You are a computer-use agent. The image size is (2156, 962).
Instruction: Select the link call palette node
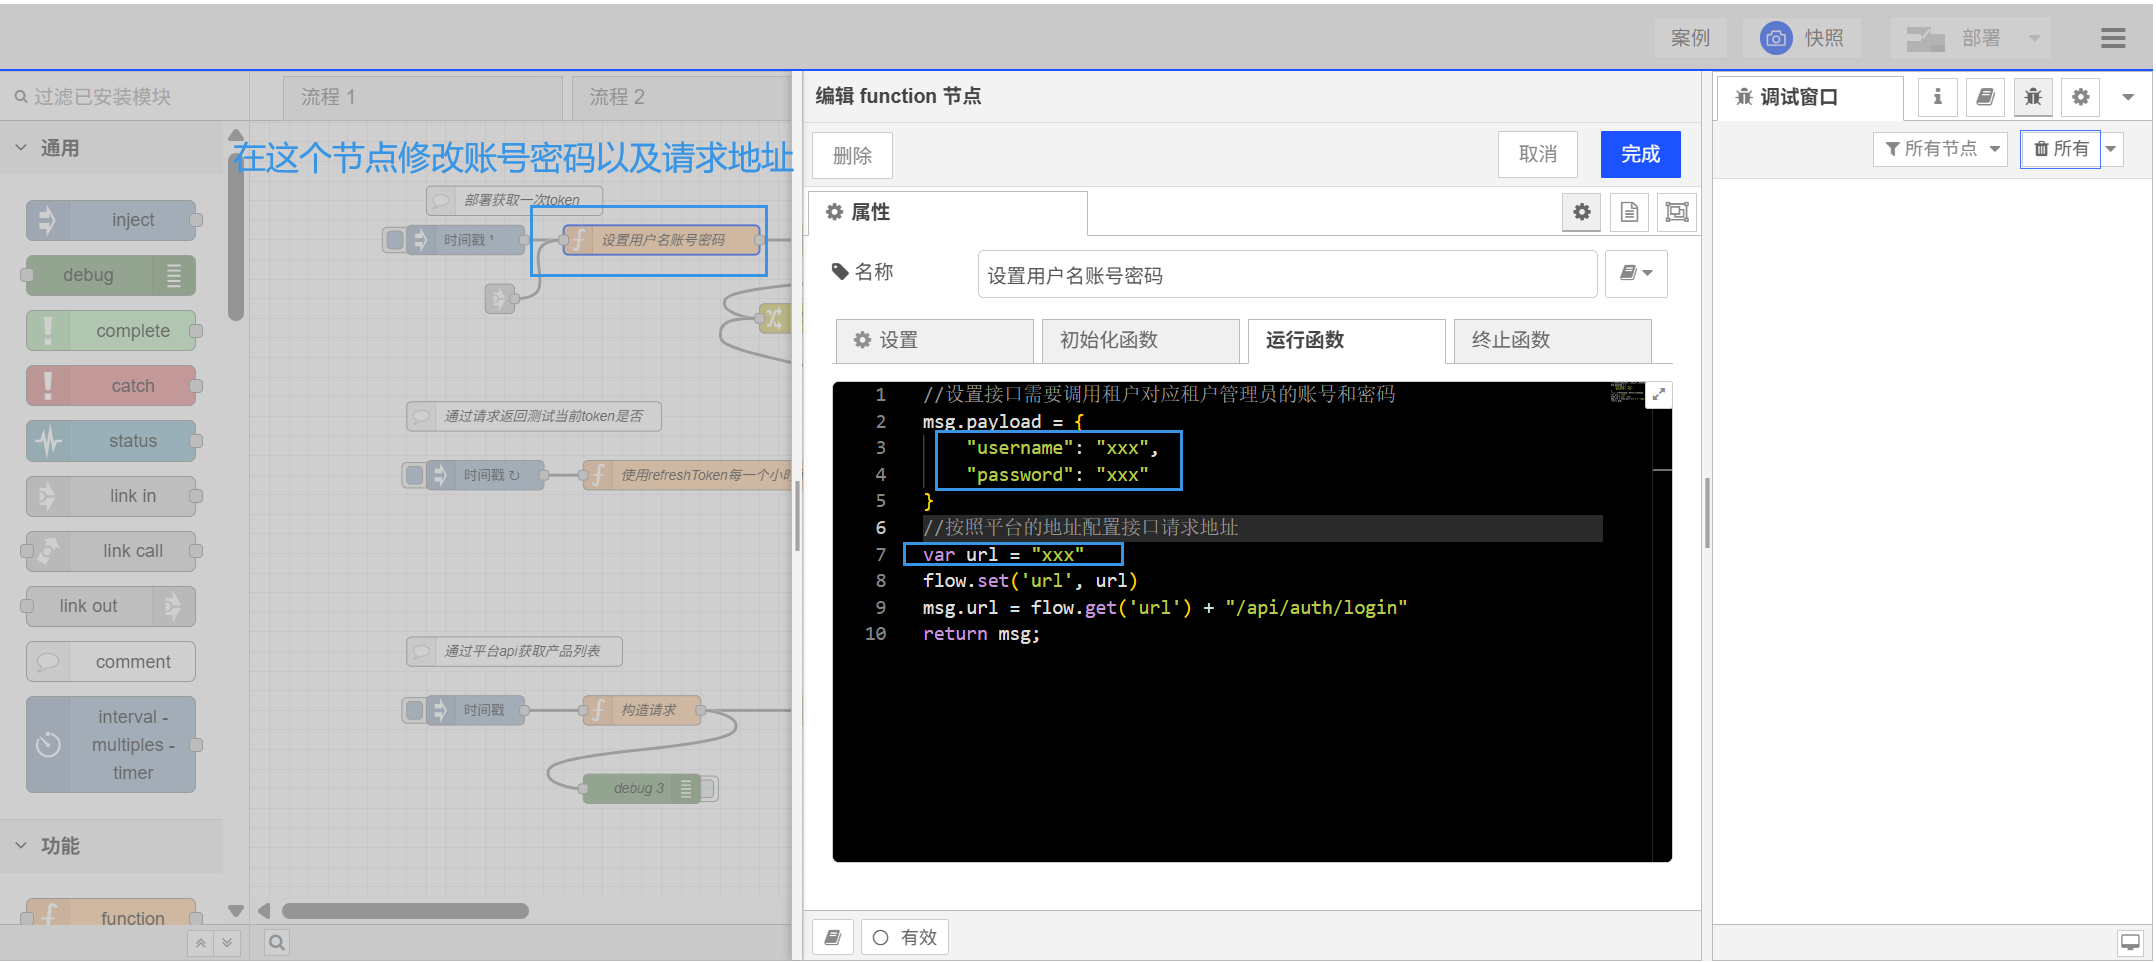112,551
